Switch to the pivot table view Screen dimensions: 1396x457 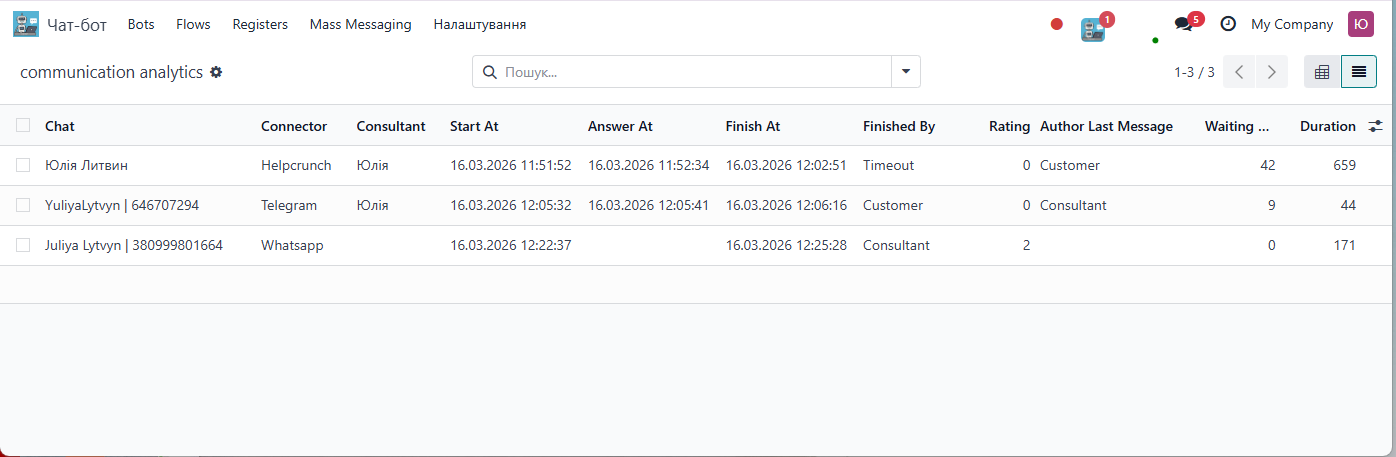[1321, 72]
